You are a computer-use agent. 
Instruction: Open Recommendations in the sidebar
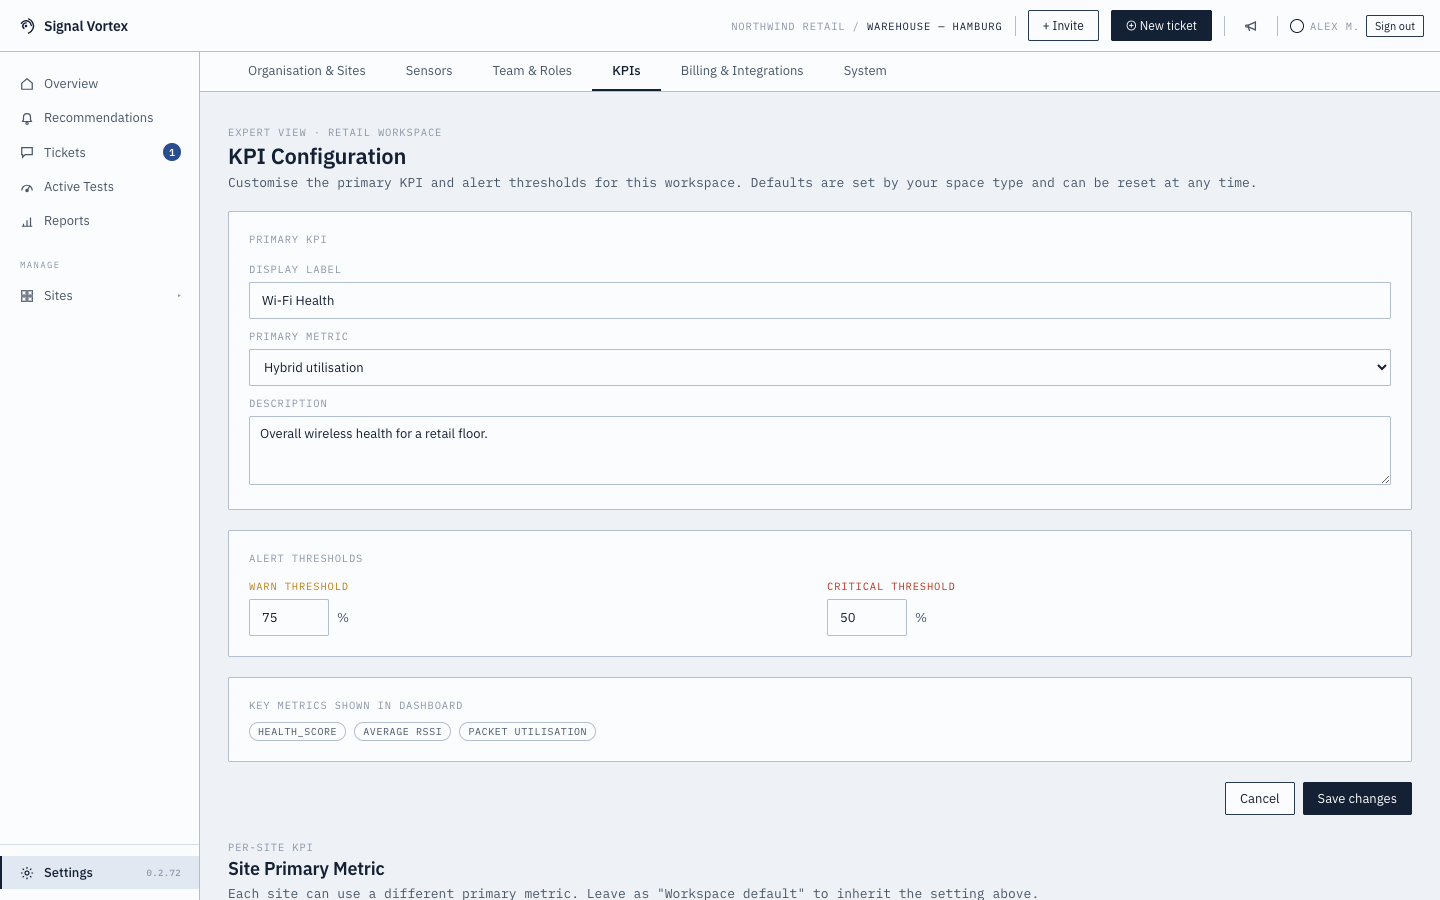click(x=100, y=118)
